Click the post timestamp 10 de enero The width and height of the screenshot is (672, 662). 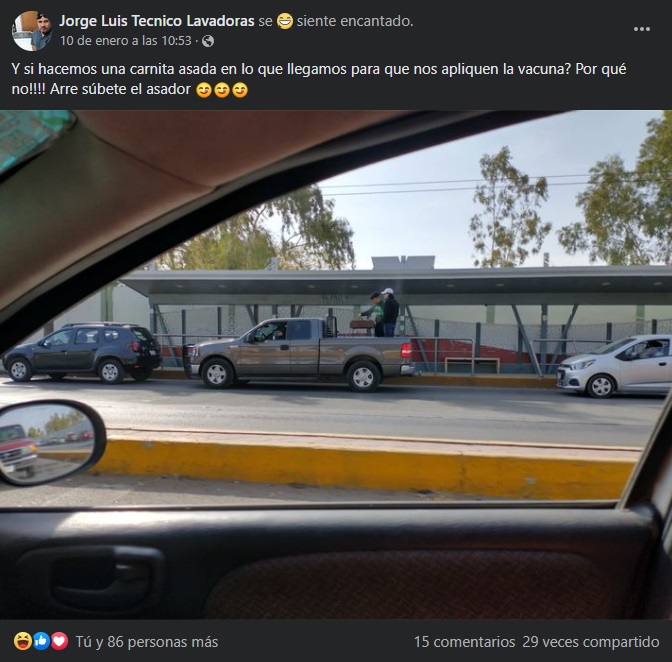[126, 41]
